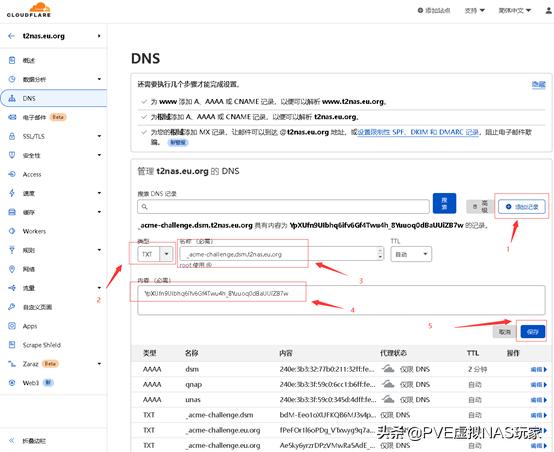Click the Proxy status (代理状态) column header
Image resolution: width=554 pixels, height=452 pixels.
coord(393,353)
